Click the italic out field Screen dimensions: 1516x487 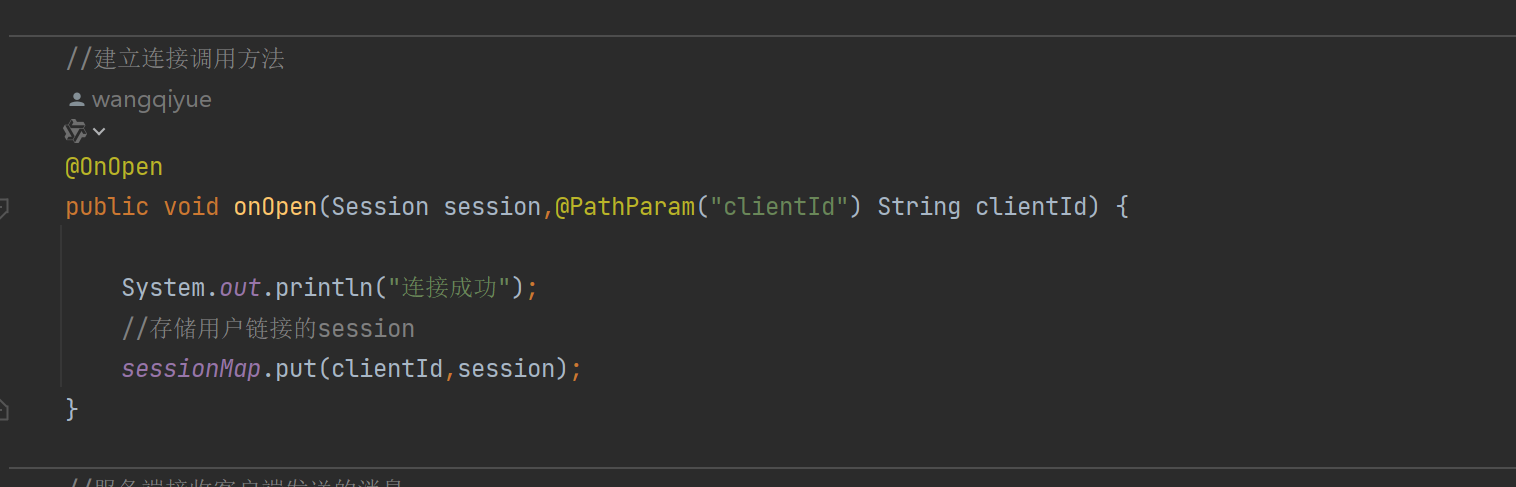pyautogui.click(x=240, y=288)
